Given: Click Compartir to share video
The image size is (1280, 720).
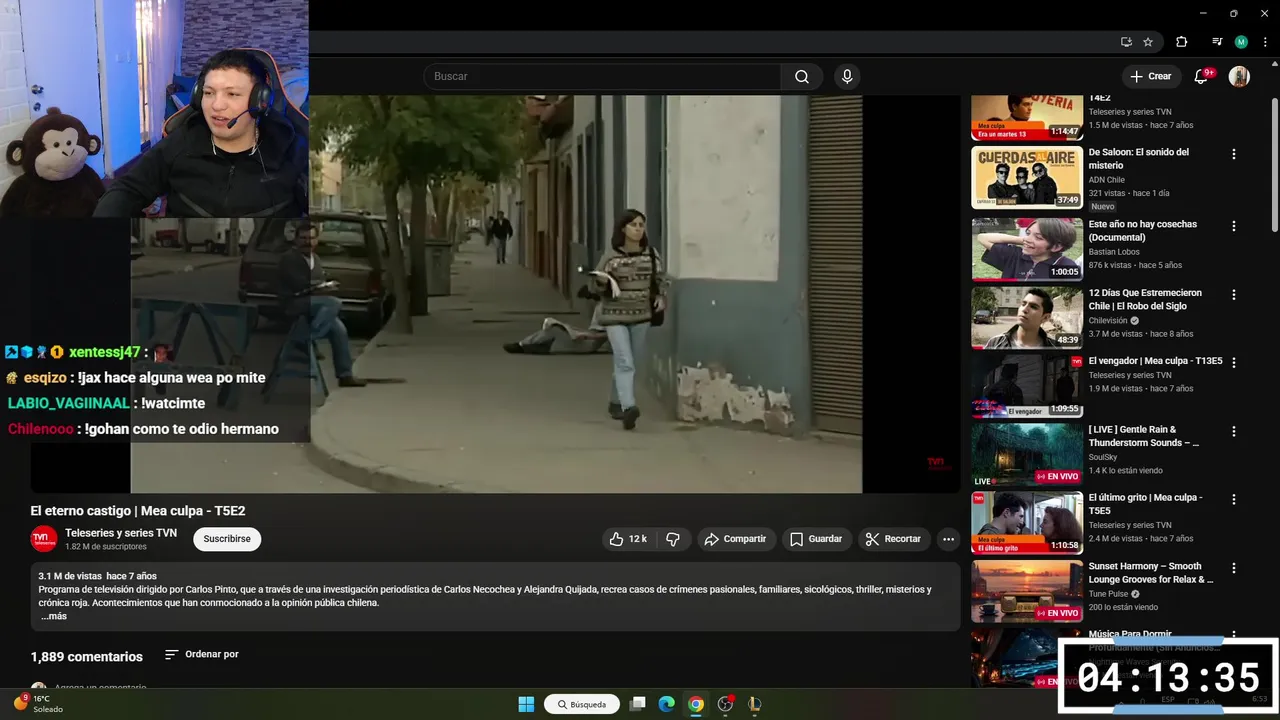Looking at the screenshot, I should coord(735,539).
